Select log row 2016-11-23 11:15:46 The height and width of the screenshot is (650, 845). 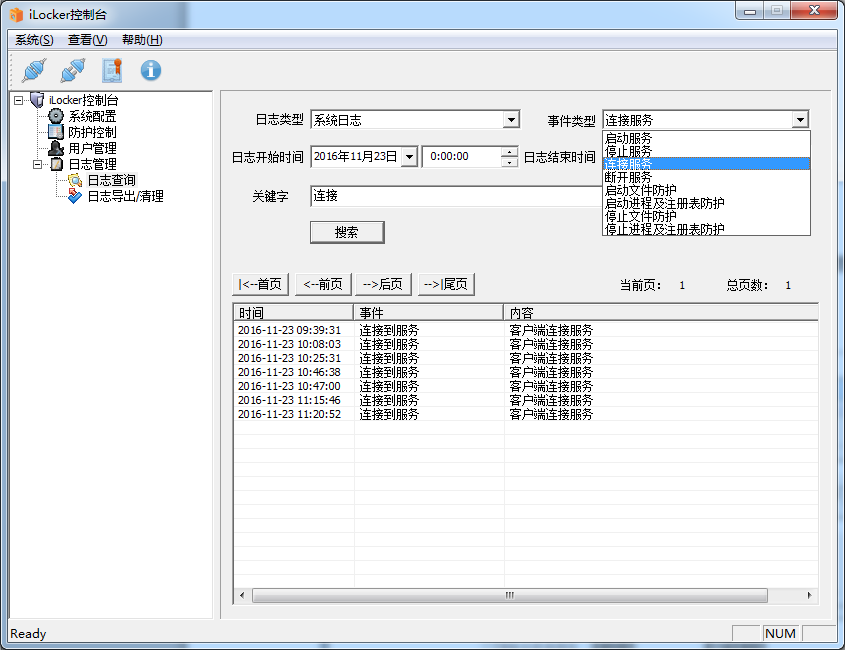pos(526,400)
